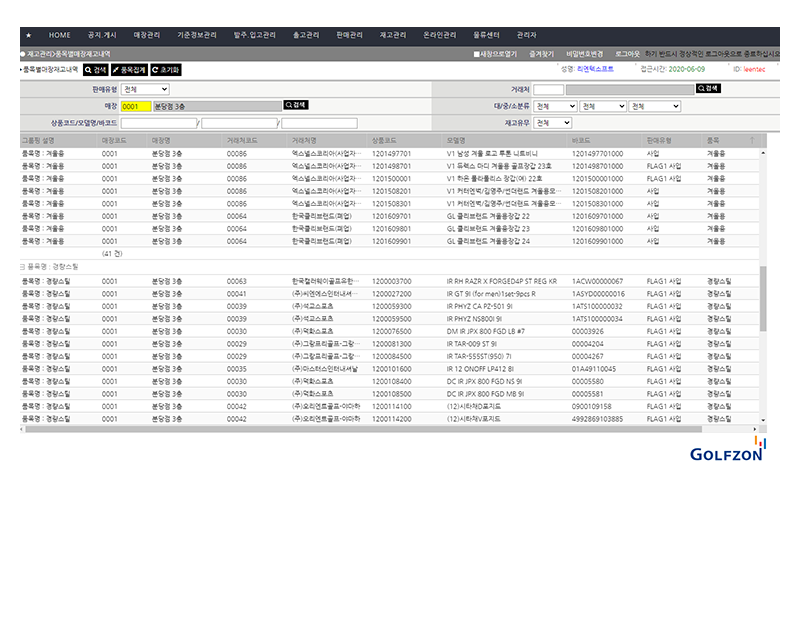Collapse the 품목명 : 경량스틸 group

tap(23, 267)
